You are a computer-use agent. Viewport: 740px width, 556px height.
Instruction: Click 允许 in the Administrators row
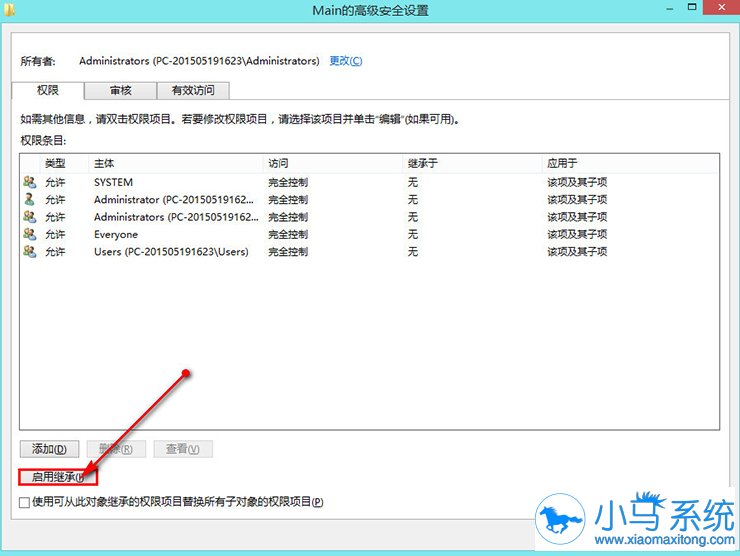55,217
